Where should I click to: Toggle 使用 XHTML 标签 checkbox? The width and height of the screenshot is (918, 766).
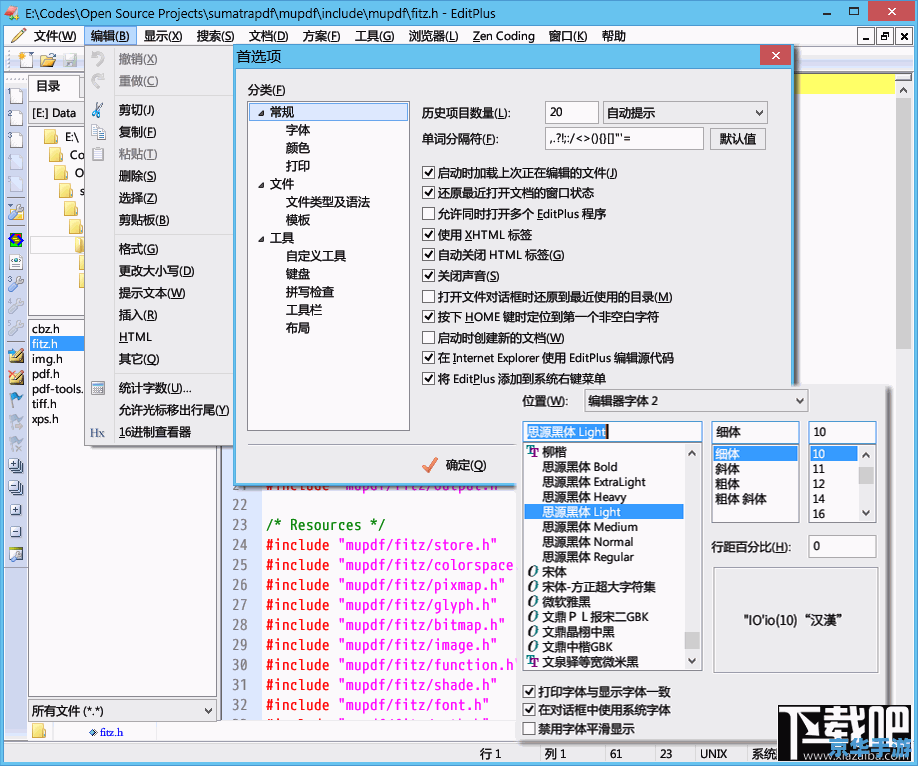pyautogui.click(x=428, y=235)
